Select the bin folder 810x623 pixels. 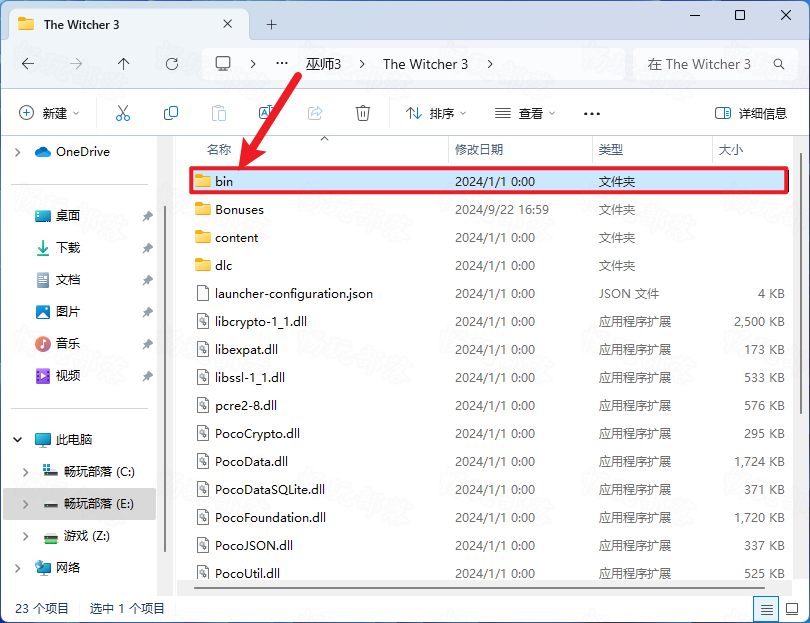(489, 181)
